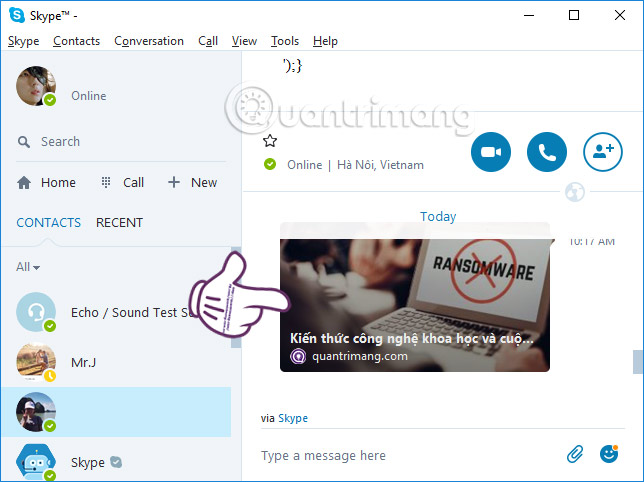Open the quantrimang.com link preview card
The width and height of the screenshot is (644, 482).
point(415,297)
